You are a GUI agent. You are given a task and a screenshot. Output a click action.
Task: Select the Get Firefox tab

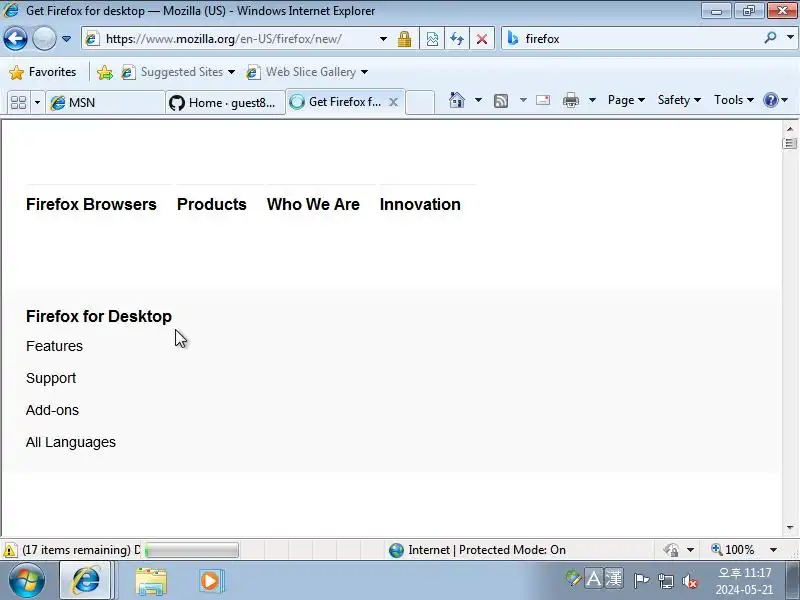[337, 102]
